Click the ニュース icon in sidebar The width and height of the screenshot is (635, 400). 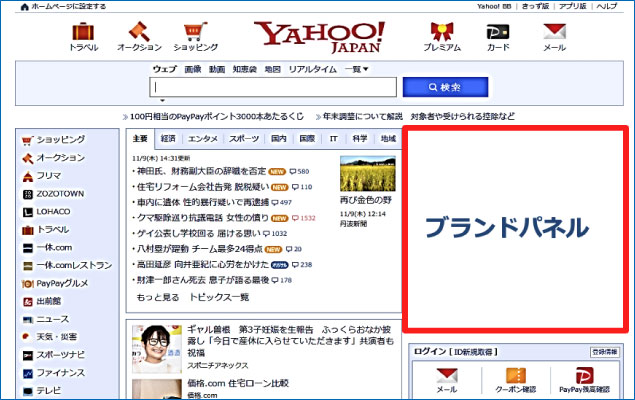[x=28, y=320]
